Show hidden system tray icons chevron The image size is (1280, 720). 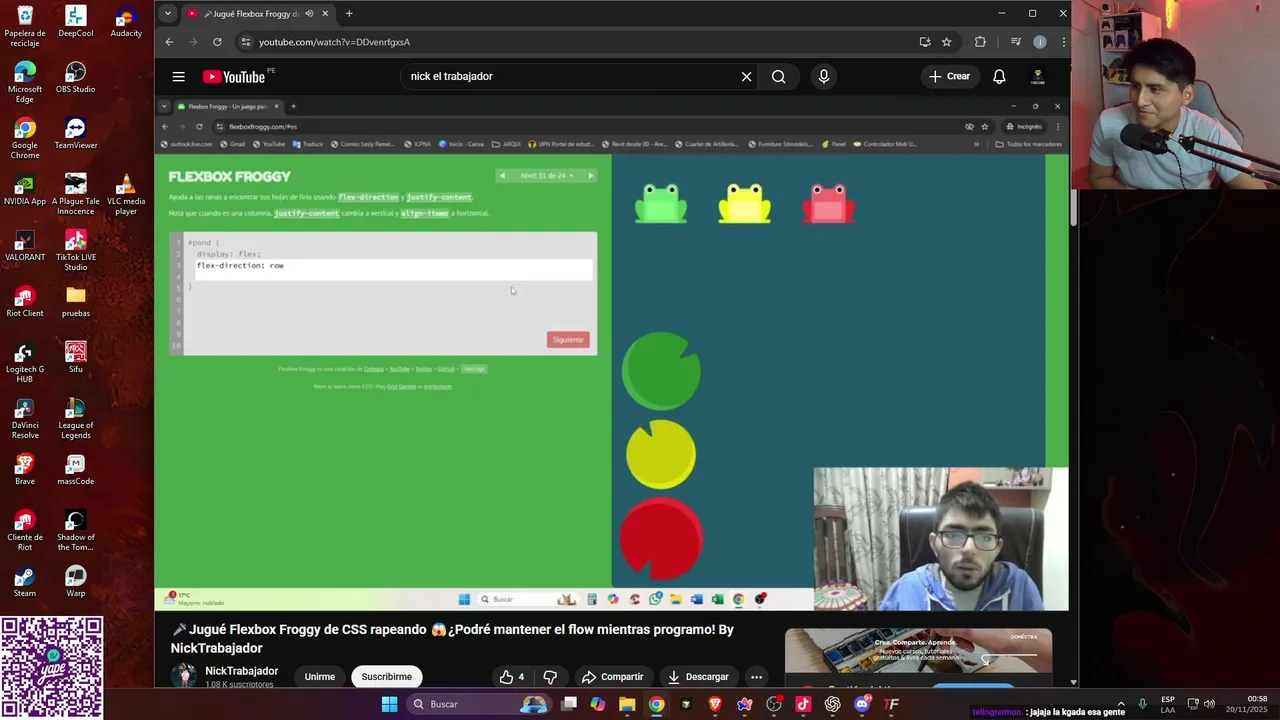point(1120,704)
